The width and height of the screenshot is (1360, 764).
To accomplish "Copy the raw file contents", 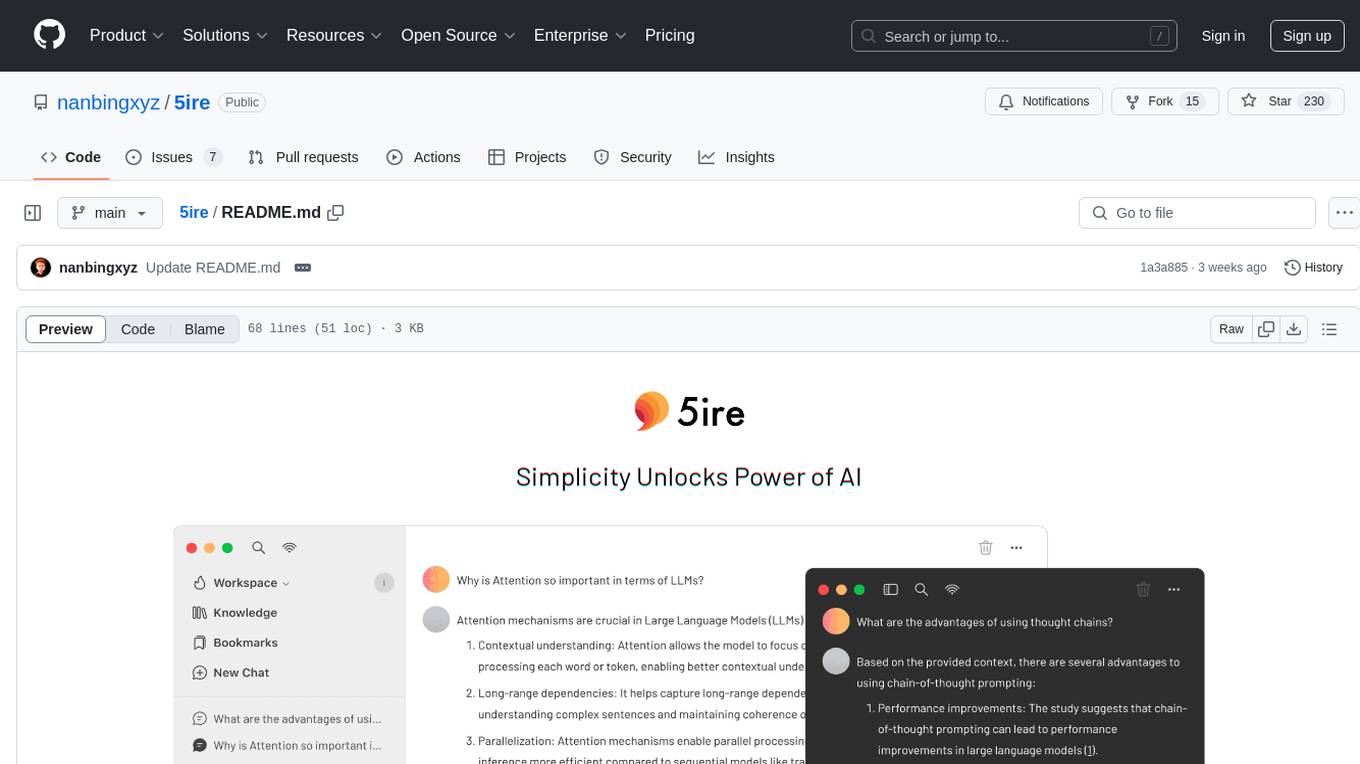I will click(1266, 329).
